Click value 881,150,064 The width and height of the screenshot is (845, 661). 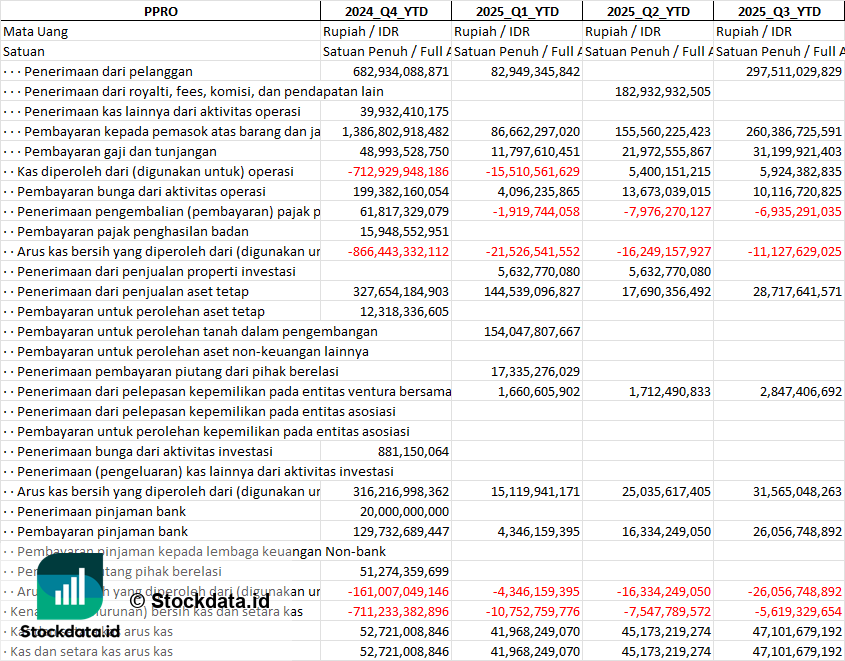(413, 451)
